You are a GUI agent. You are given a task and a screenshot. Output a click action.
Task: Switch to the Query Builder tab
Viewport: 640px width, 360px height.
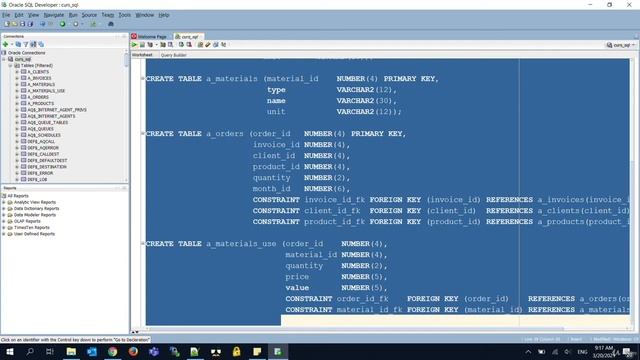coord(173,55)
